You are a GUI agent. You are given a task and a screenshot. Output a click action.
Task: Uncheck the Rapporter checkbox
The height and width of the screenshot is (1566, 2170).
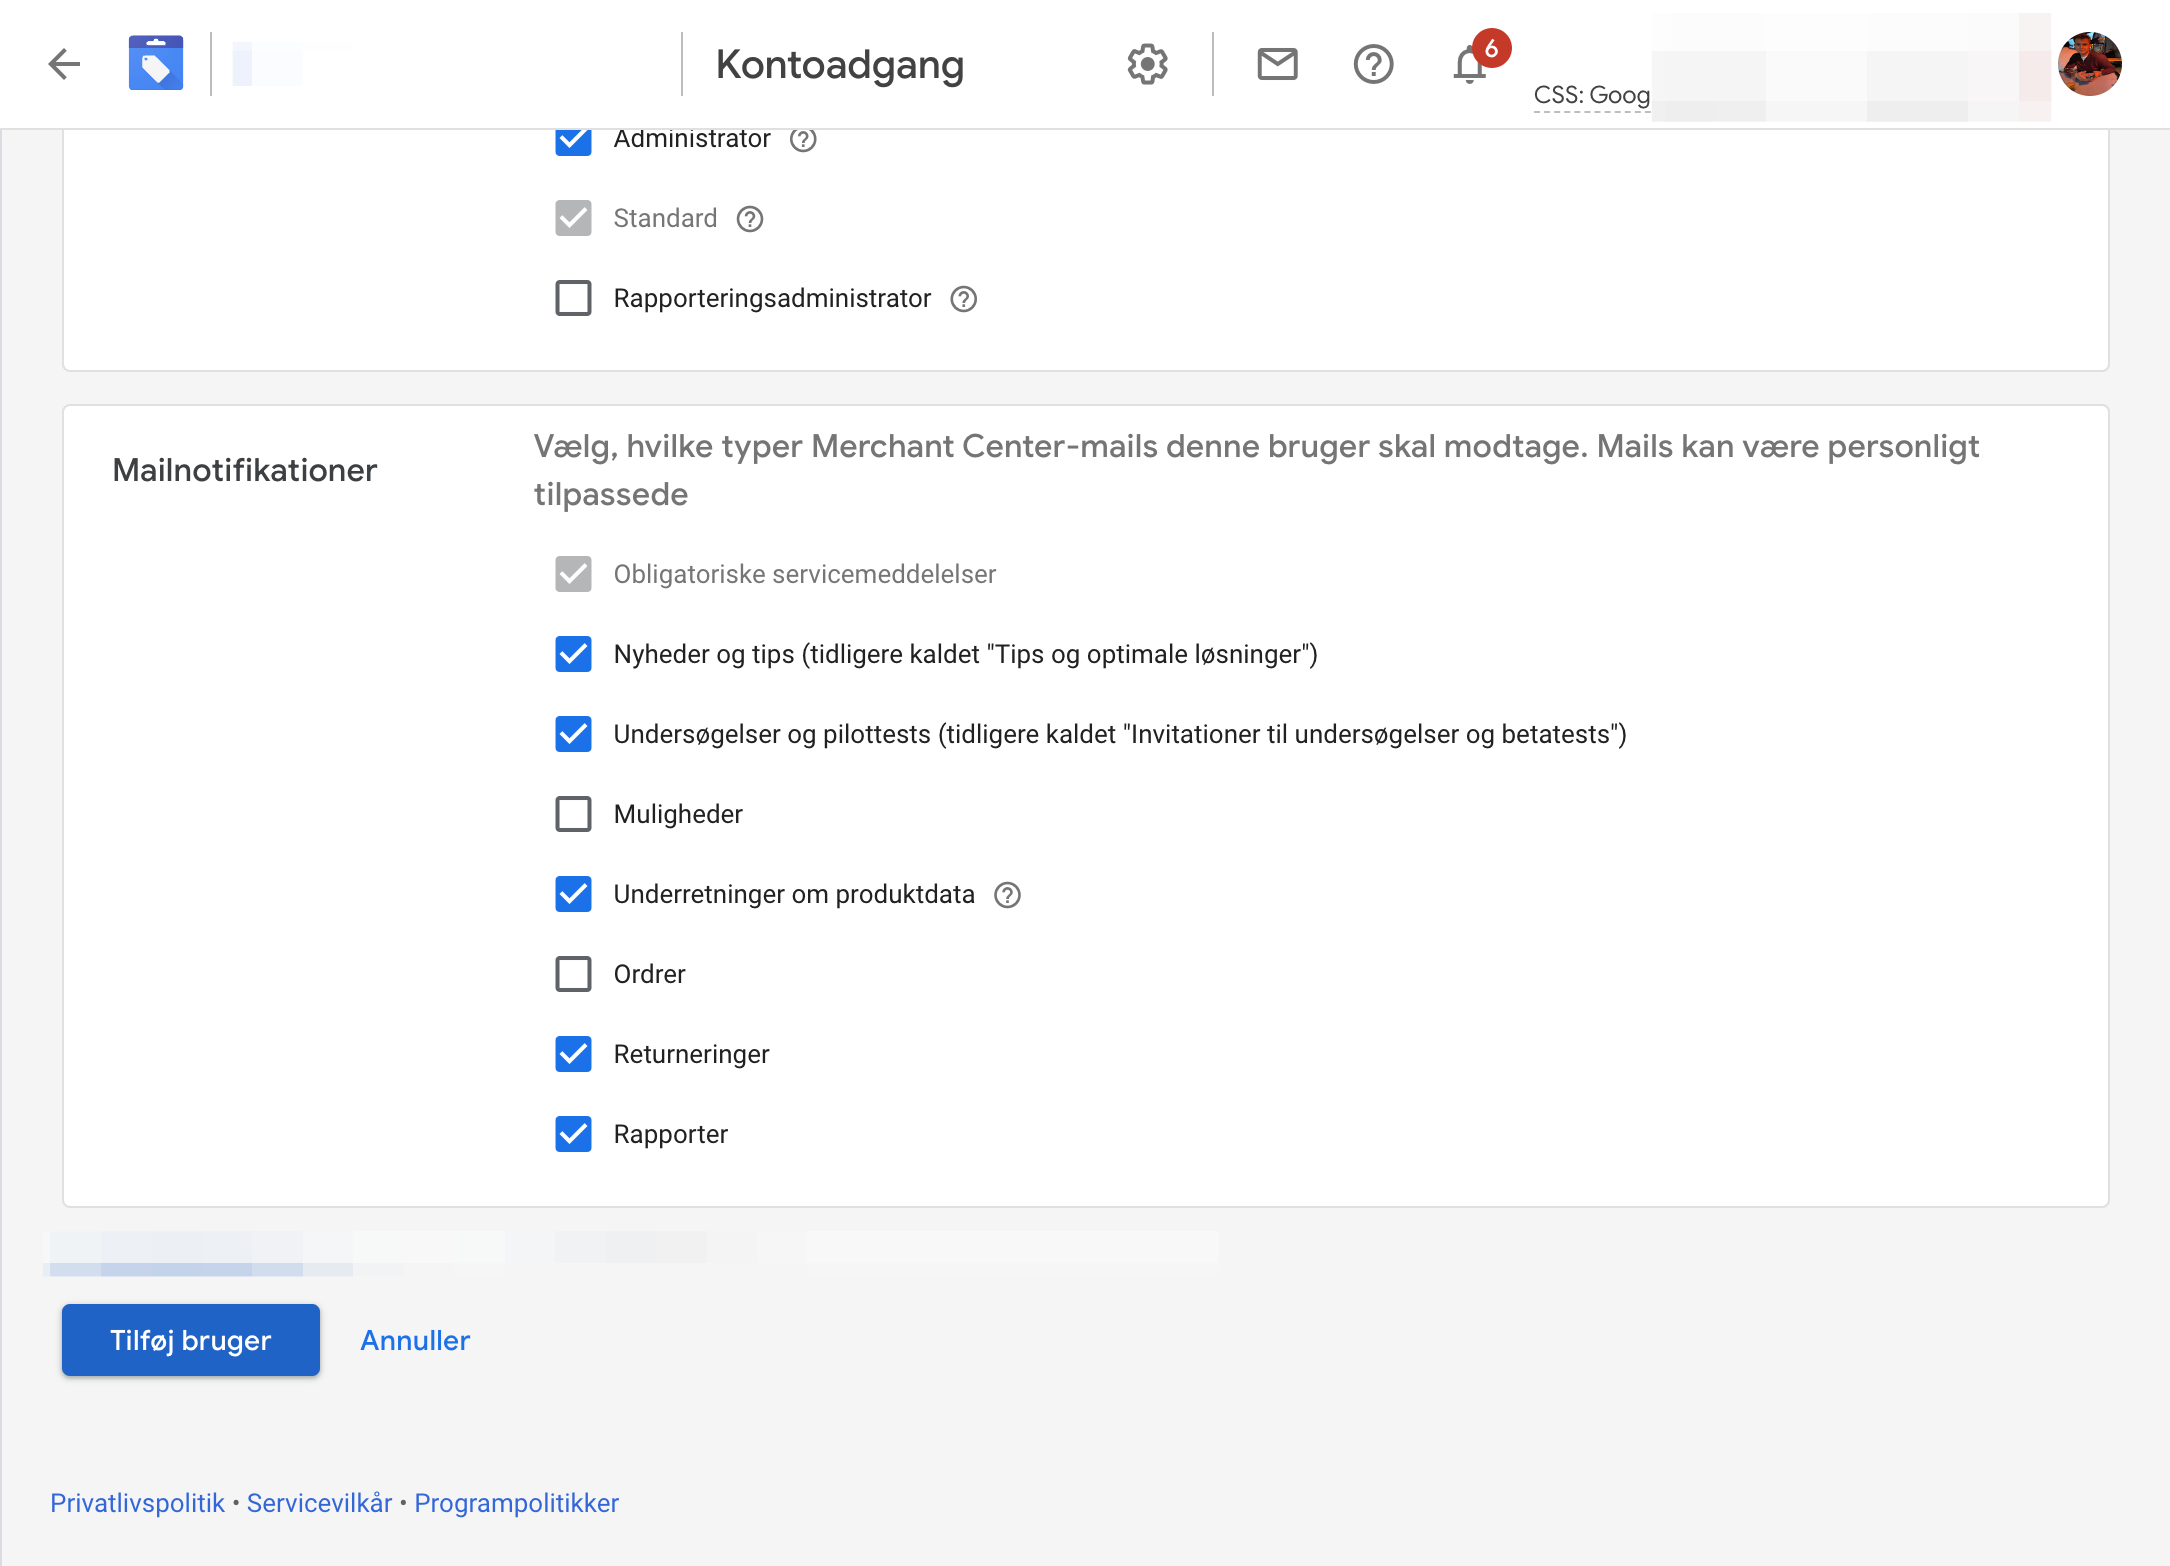(574, 1134)
